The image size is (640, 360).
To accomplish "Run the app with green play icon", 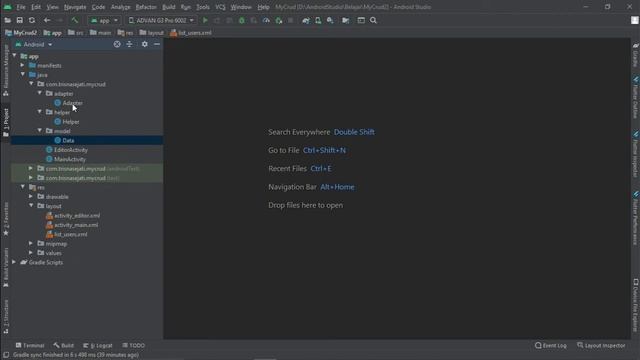I will pyautogui.click(x=205, y=20).
